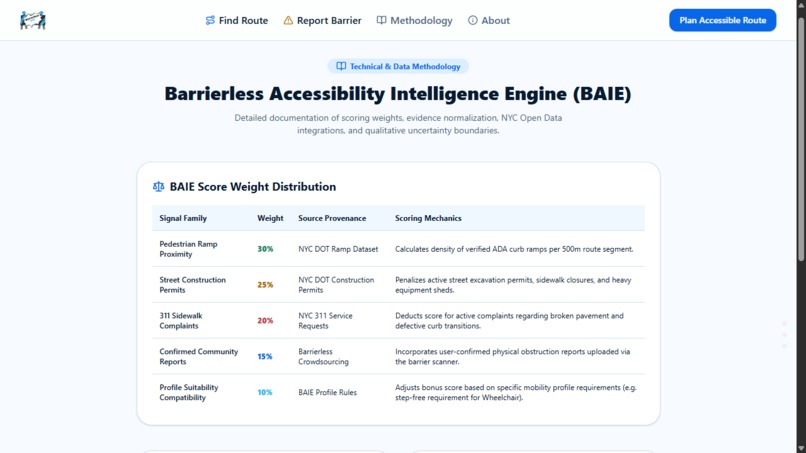Click the Technical & Data Methodology badge
Image resolution: width=806 pixels, height=453 pixels.
pos(398,66)
